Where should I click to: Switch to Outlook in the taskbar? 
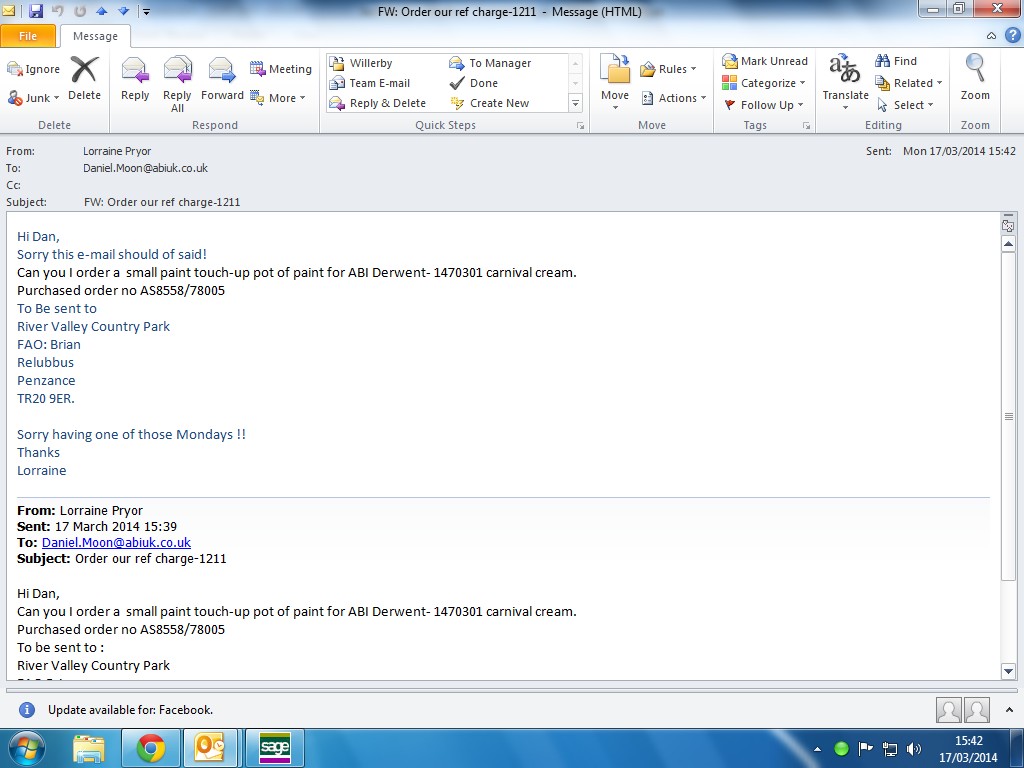click(210, 748)
